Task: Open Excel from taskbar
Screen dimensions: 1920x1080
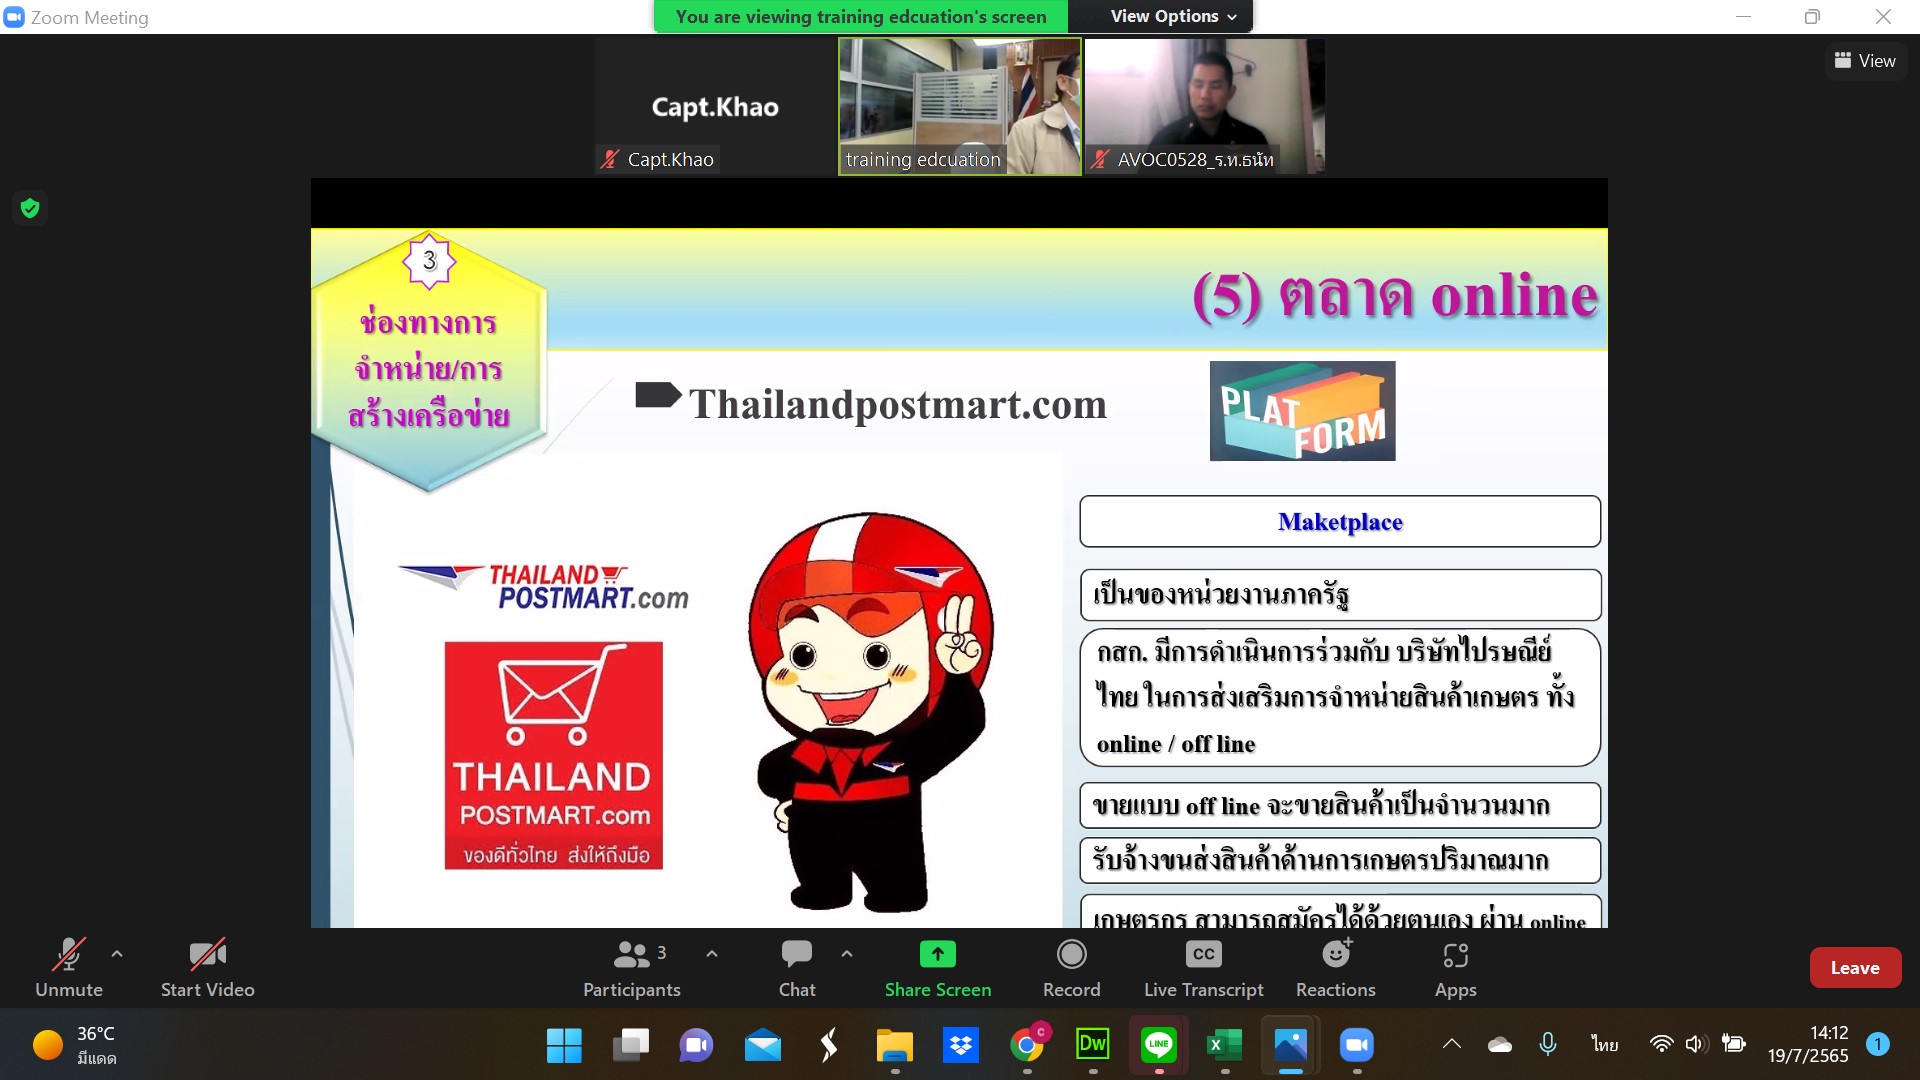Action: click(x=1224, y=1046)
